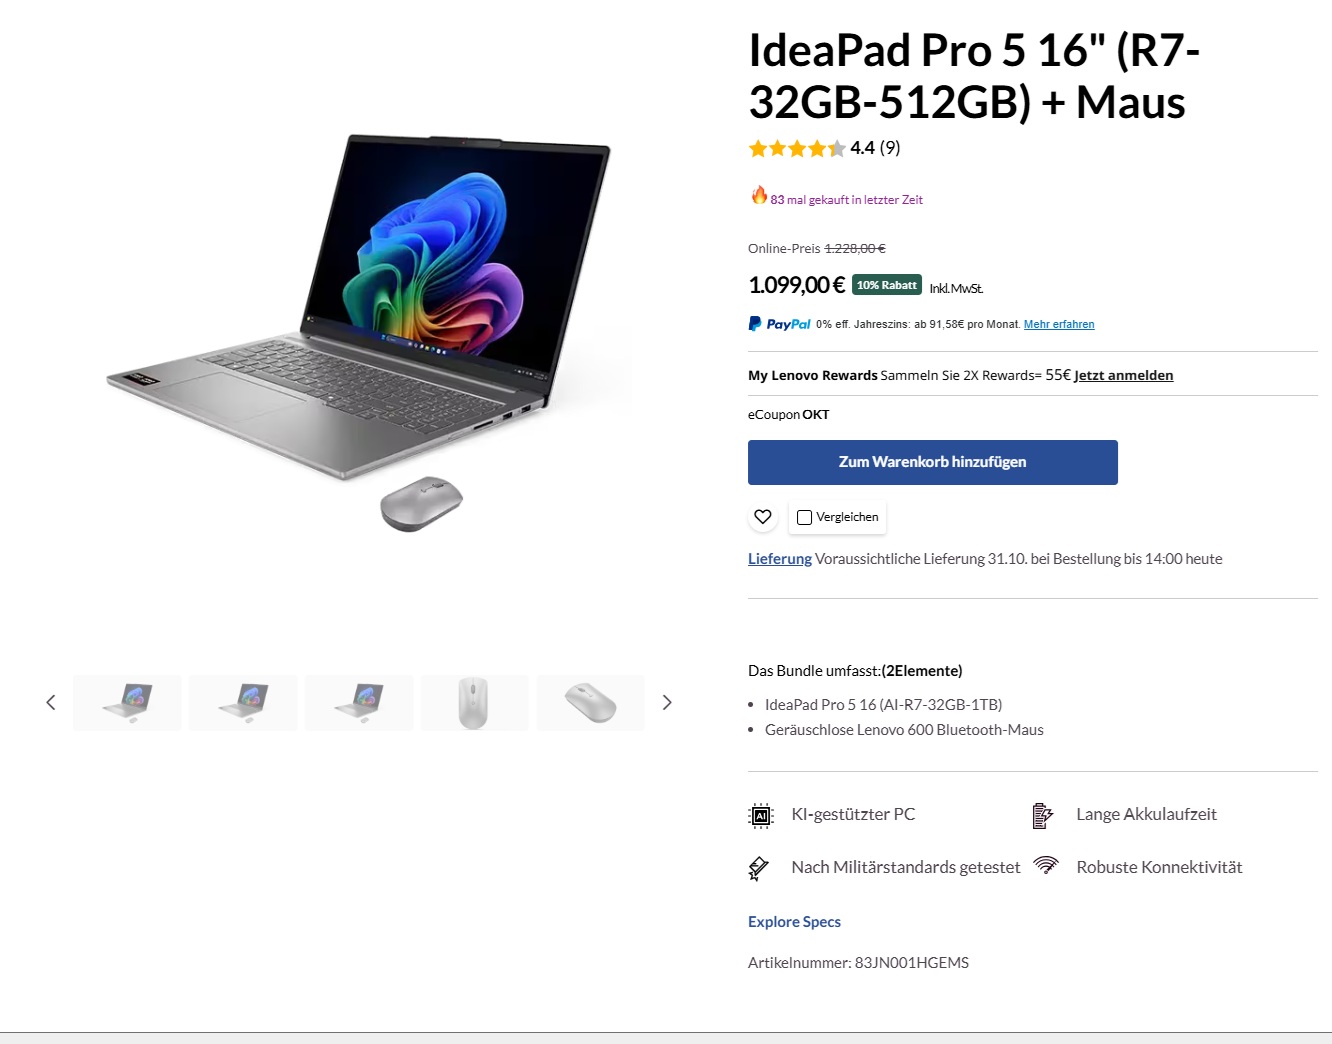This screenshot has width=1332, height=1044.
Task: Click the Nach Militärstandards getestet icon
Action: point(759,868)
